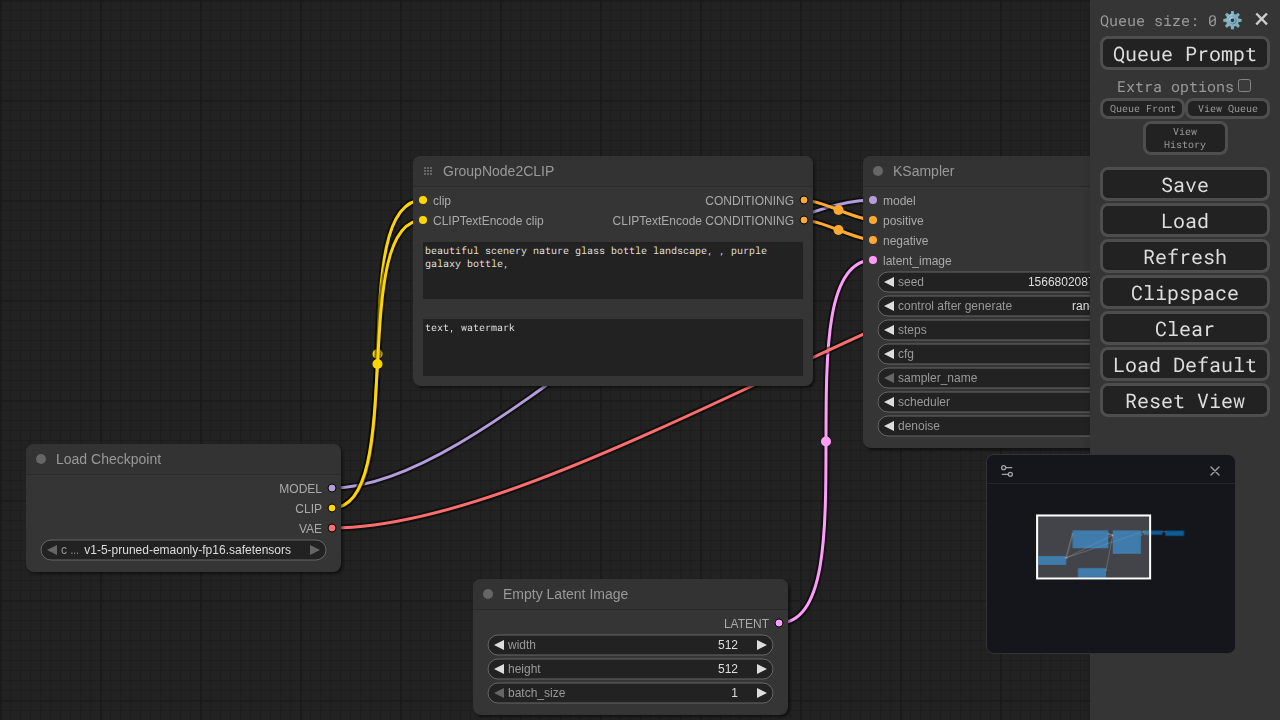
Task: Select next checkpoint with right arrow
Action: tap(314, 550)
